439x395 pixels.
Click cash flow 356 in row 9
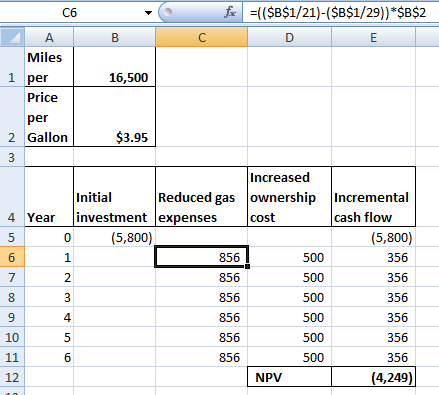coord(373,317)
